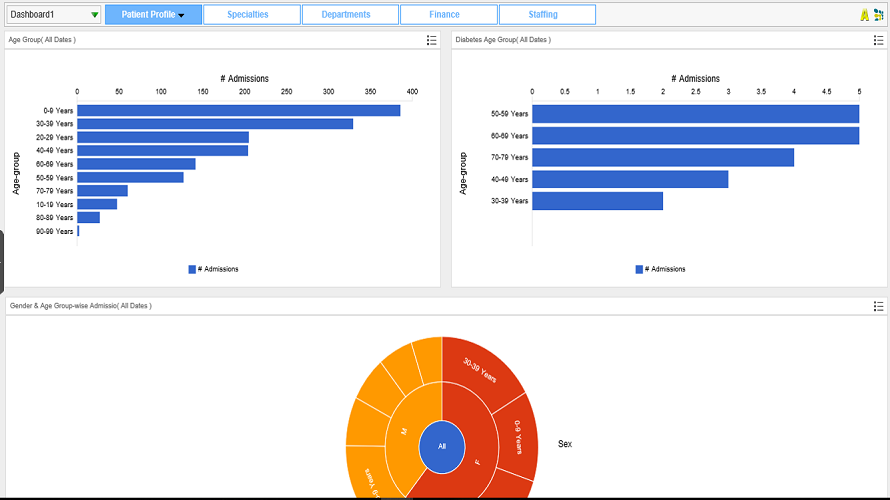This screenshot has height=500, width=890.
Task: Select the 40-49 Years bar in Age Group chart
Action: coord(163,150)
